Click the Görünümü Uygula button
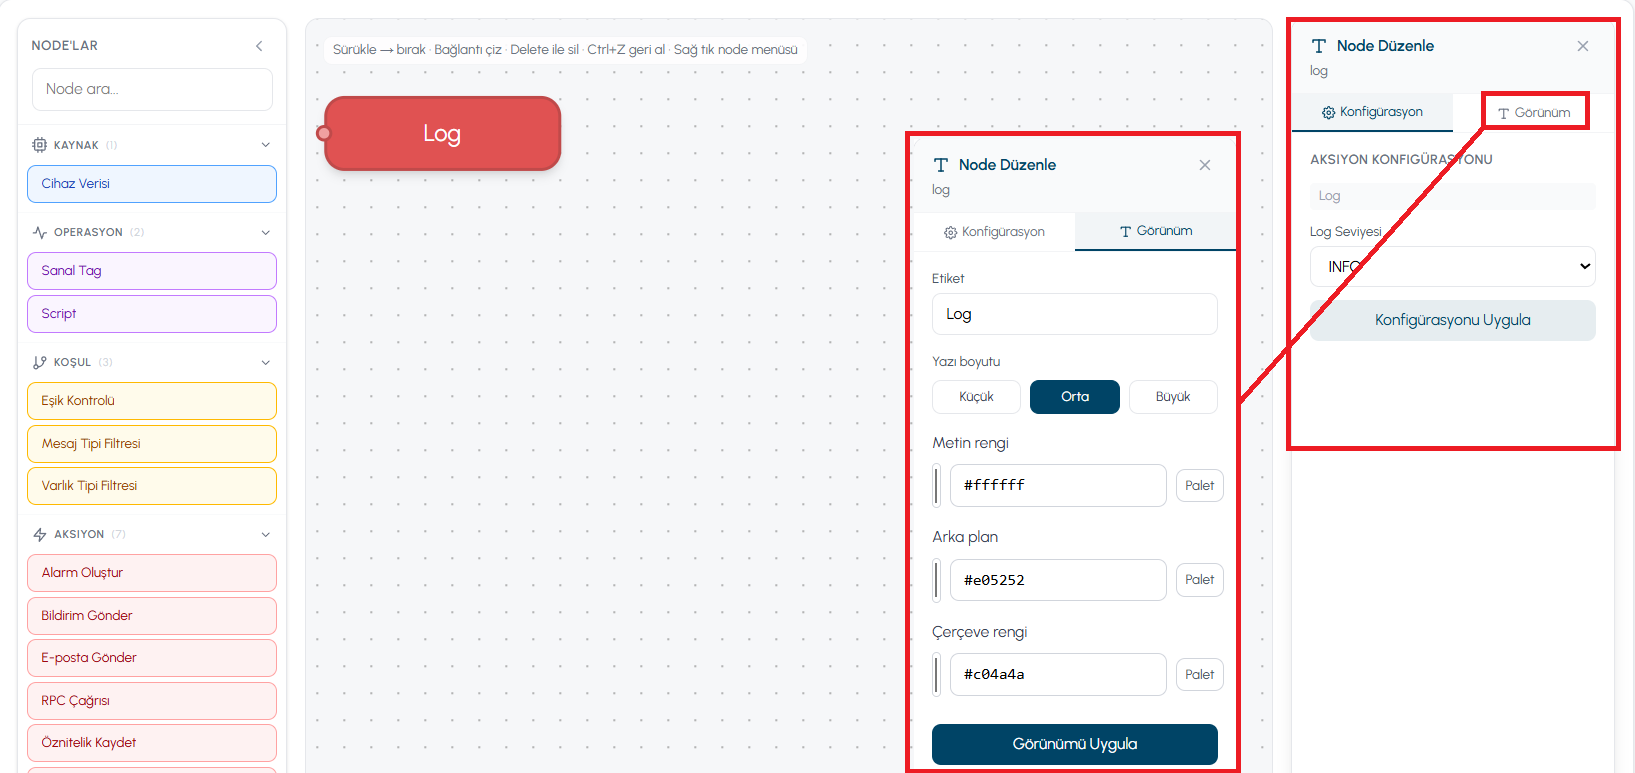The height and width of the screenshot is (773, 1635). (x=1075, y=744)
